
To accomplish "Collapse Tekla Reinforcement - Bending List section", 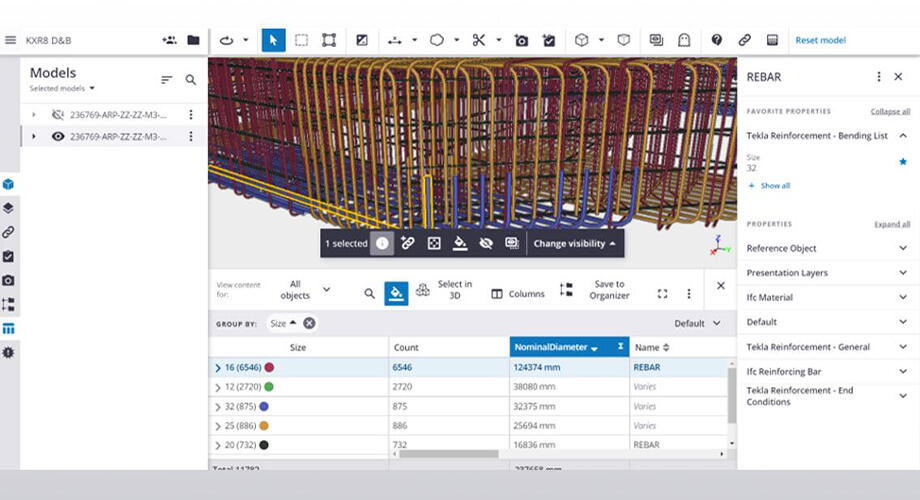I will [x=903, y=136].
